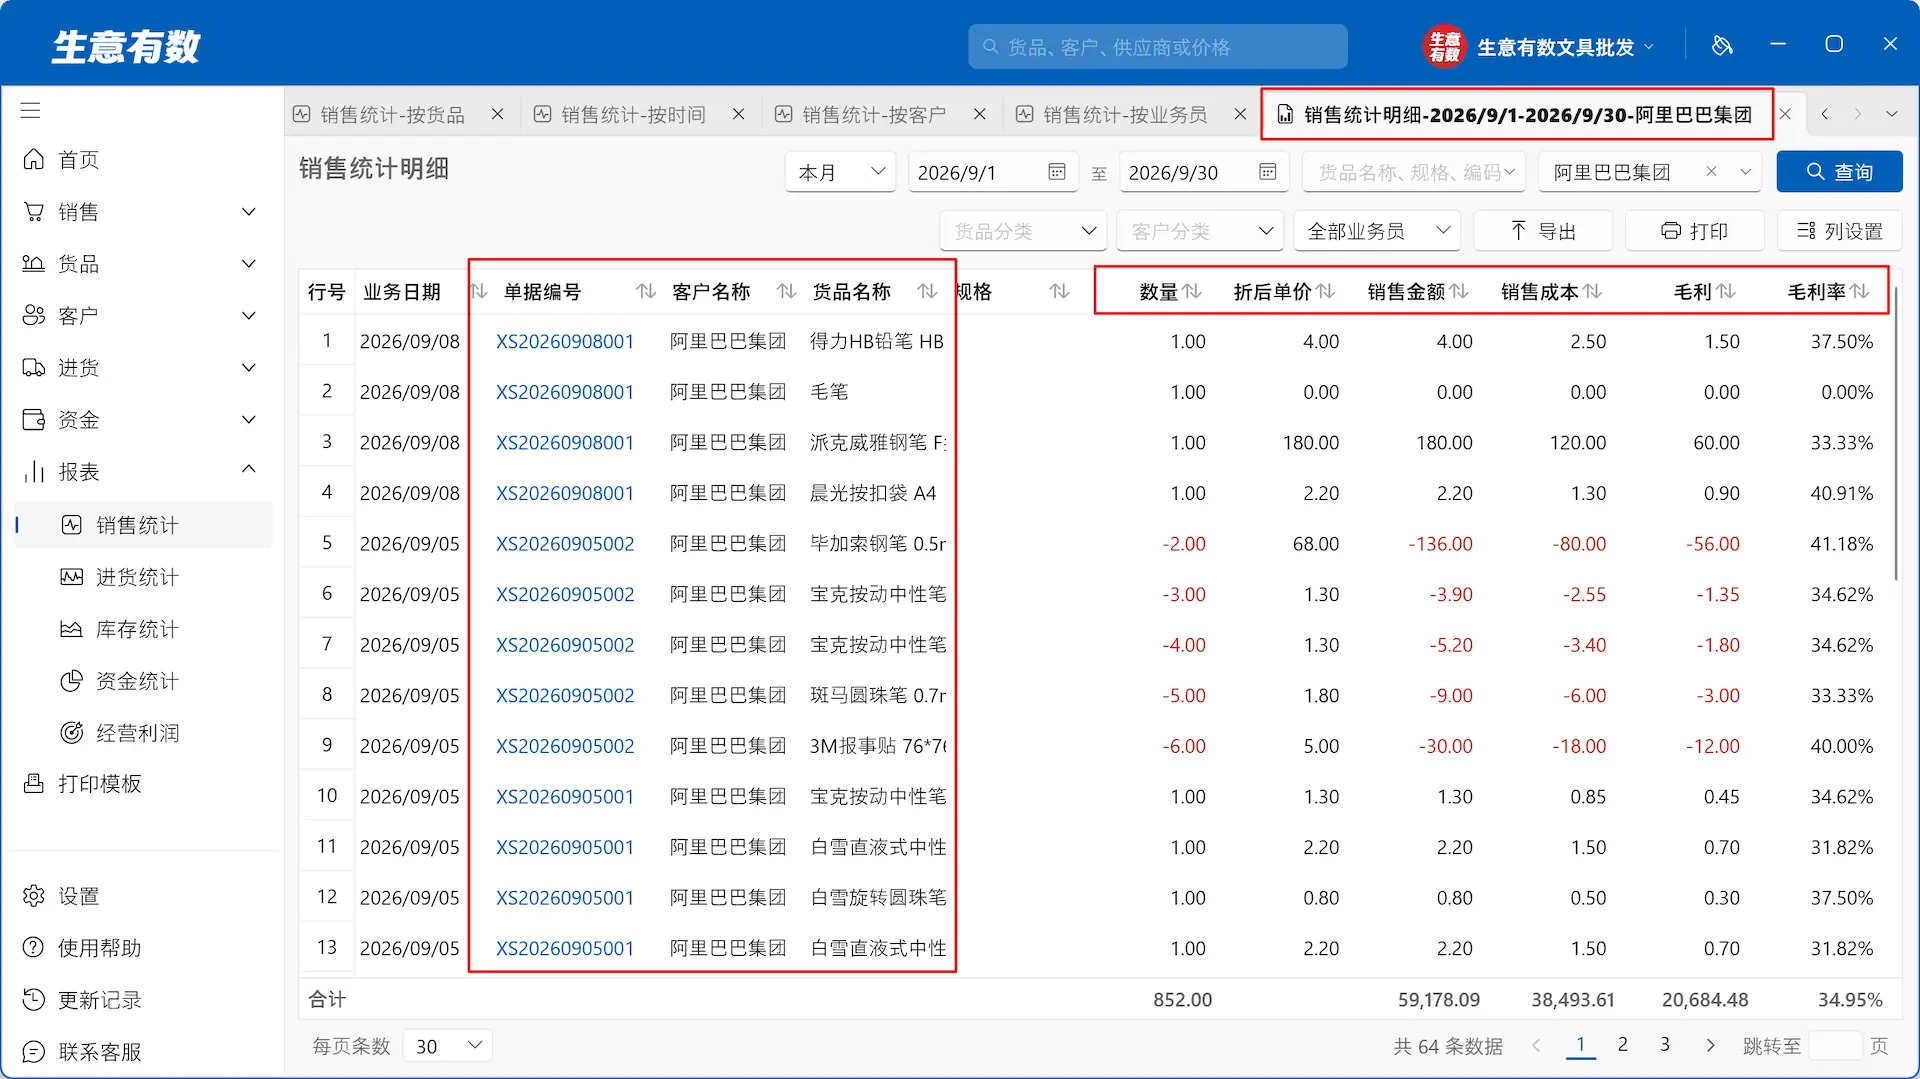
Task: Focus the global search box for 货品、客户
Action: pos(1157,47)
